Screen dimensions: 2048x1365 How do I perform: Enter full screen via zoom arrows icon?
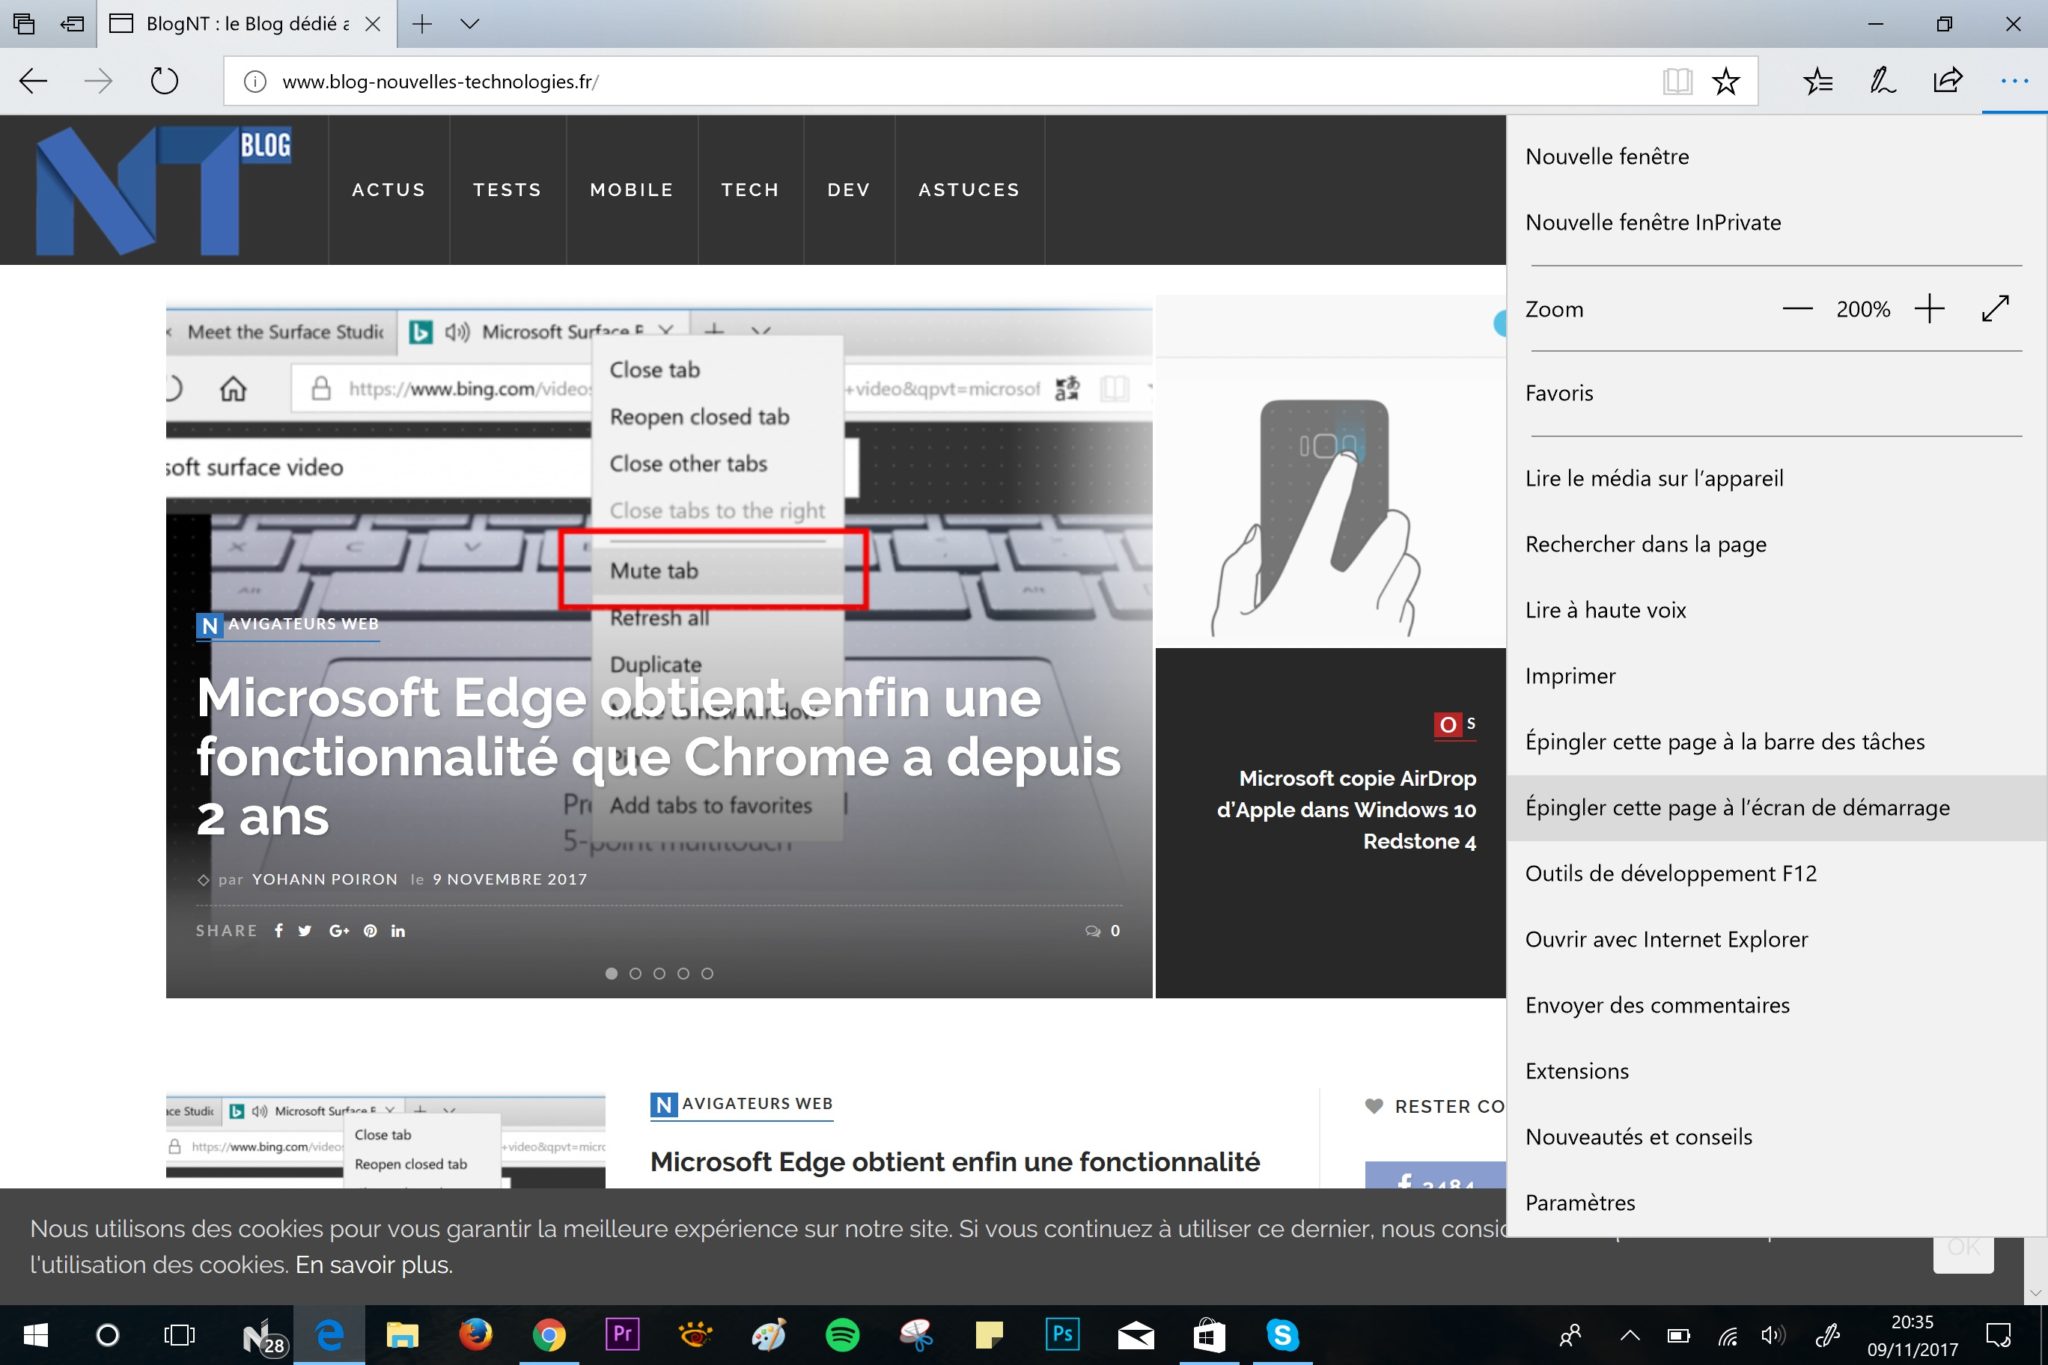point(1995,309)
